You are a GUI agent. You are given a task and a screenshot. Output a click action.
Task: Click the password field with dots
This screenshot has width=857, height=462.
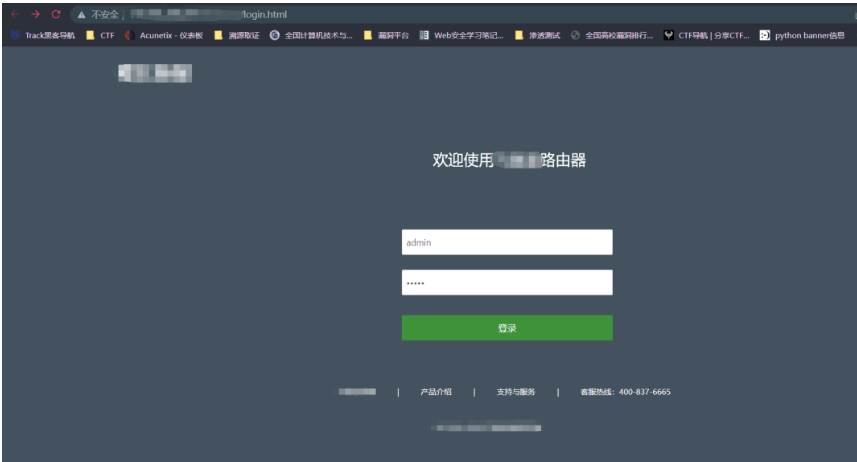(507, 283)
